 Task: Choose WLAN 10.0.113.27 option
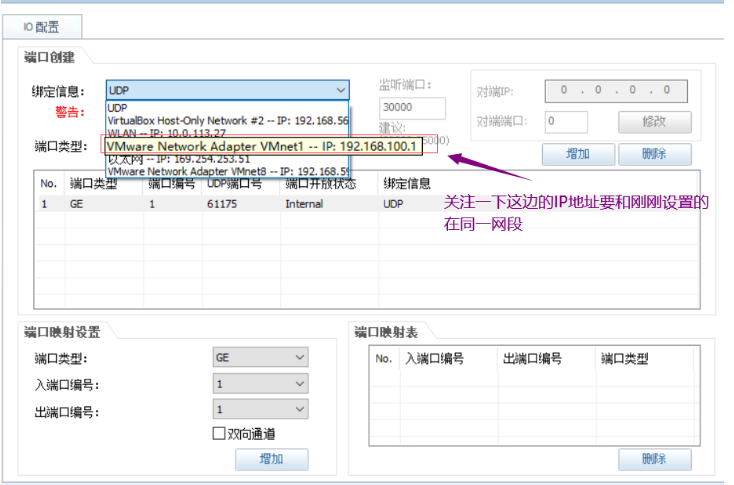pos(228,132)
